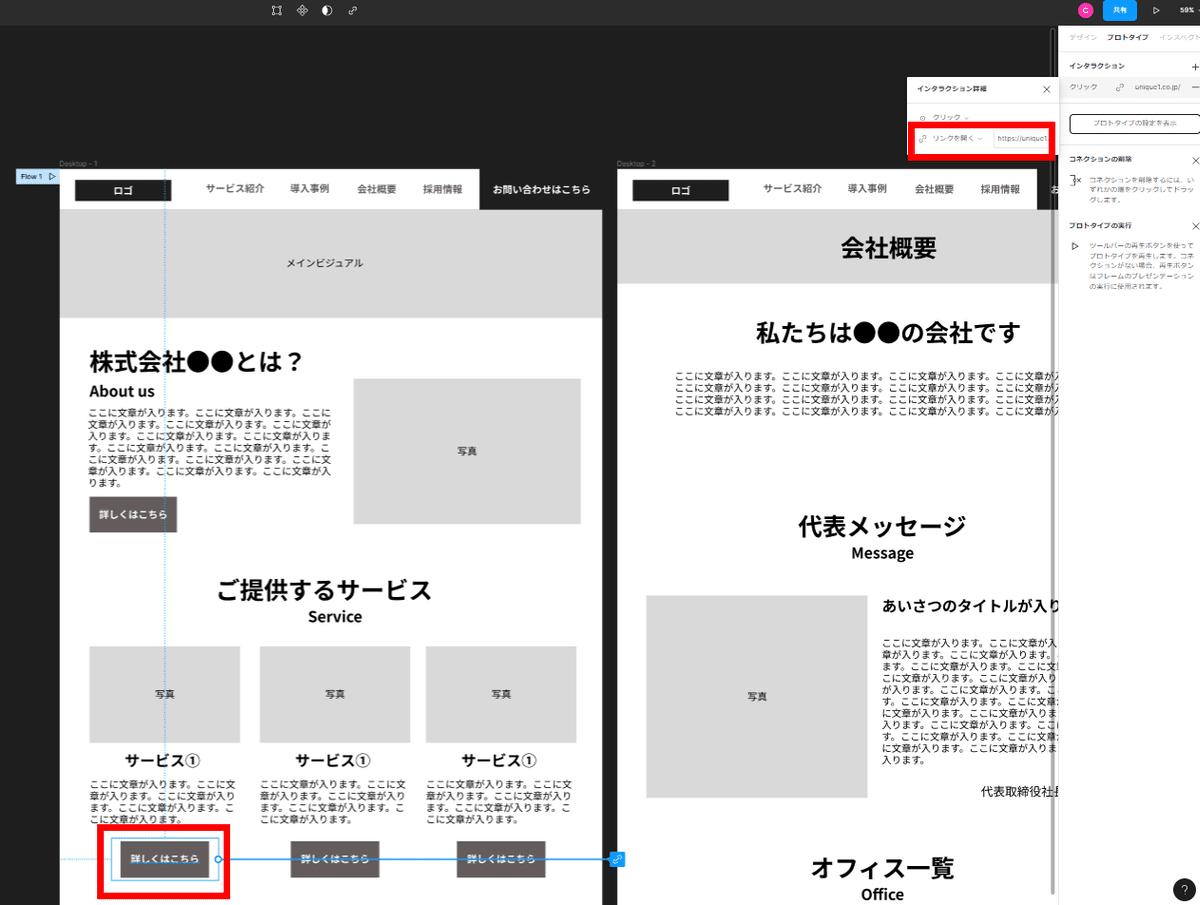Viewport: 1200px width, 905px height.
Task: Click the Message subheading
Action: [x=882, y=553]
